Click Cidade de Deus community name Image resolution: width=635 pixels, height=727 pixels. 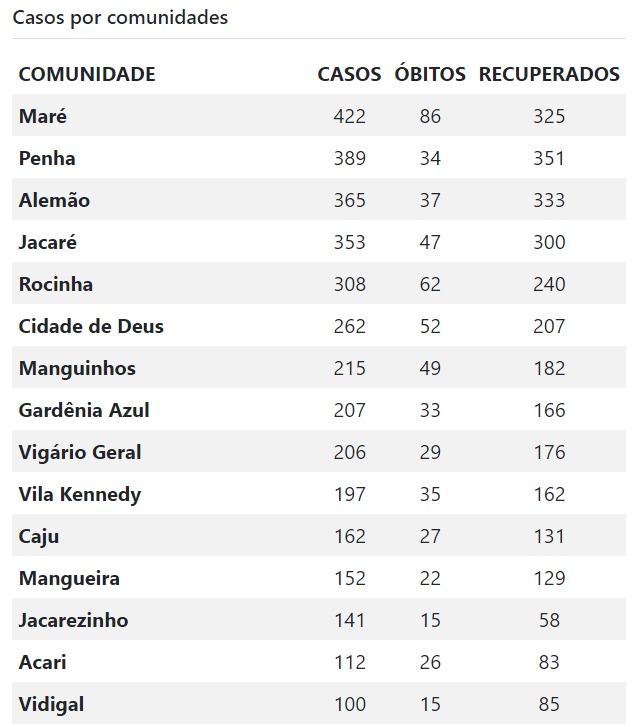pyautogui.click(x=91, y=326)
